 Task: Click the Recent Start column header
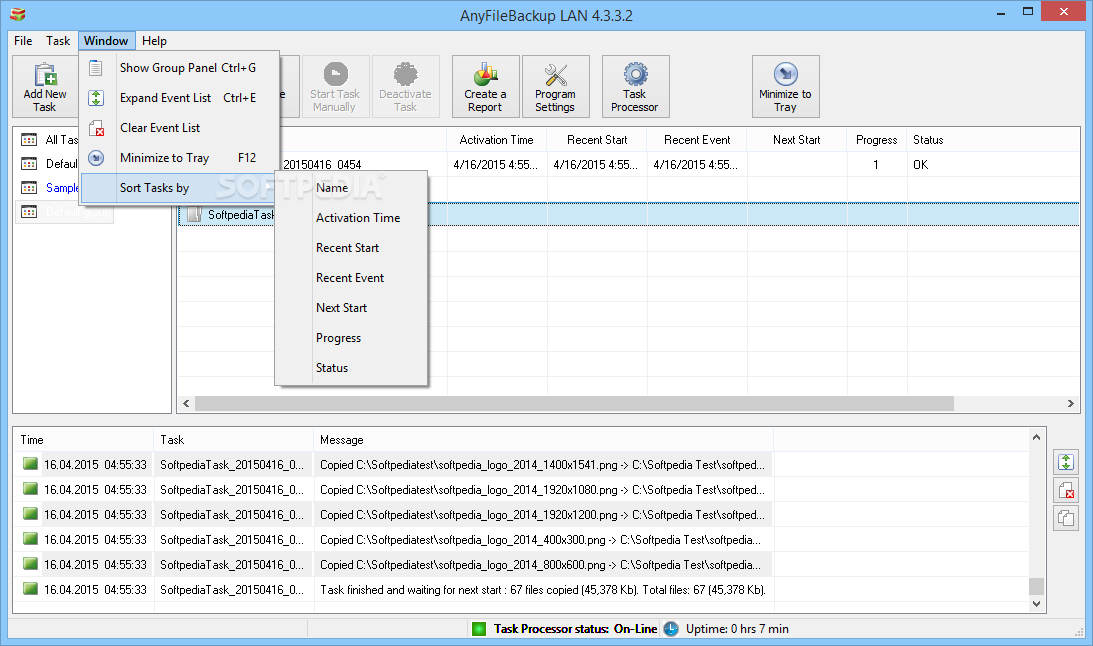coord(597,140)
